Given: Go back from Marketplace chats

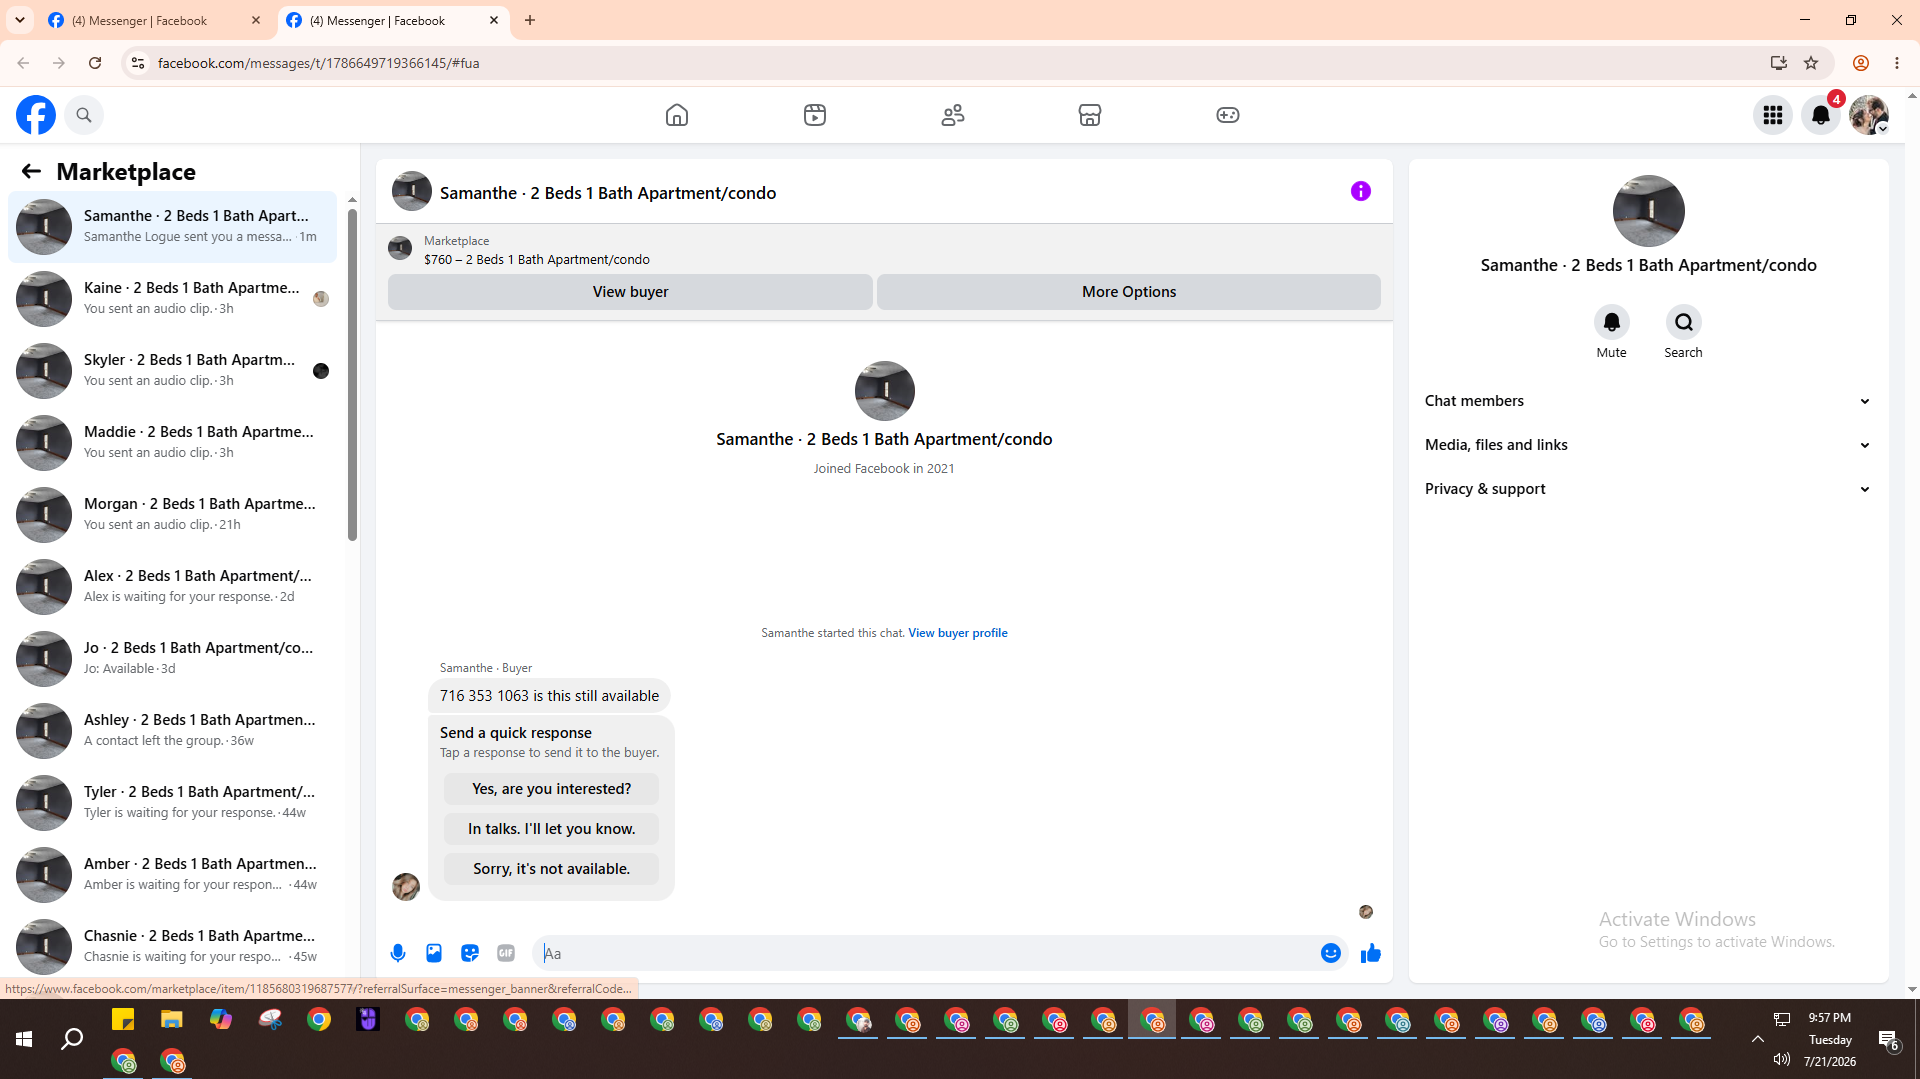Looking at the screenshot, I should 31,171.
